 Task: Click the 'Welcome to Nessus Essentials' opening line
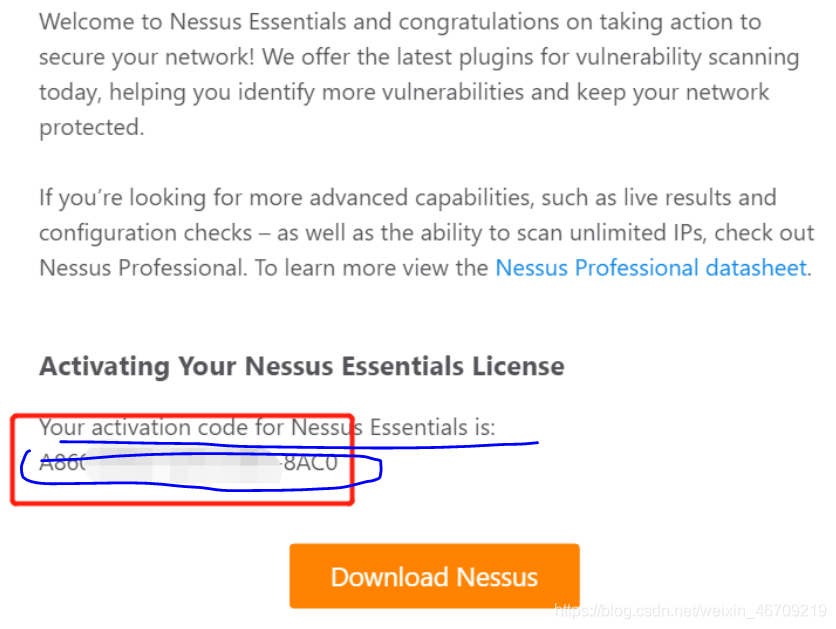[x=400, y=22]
